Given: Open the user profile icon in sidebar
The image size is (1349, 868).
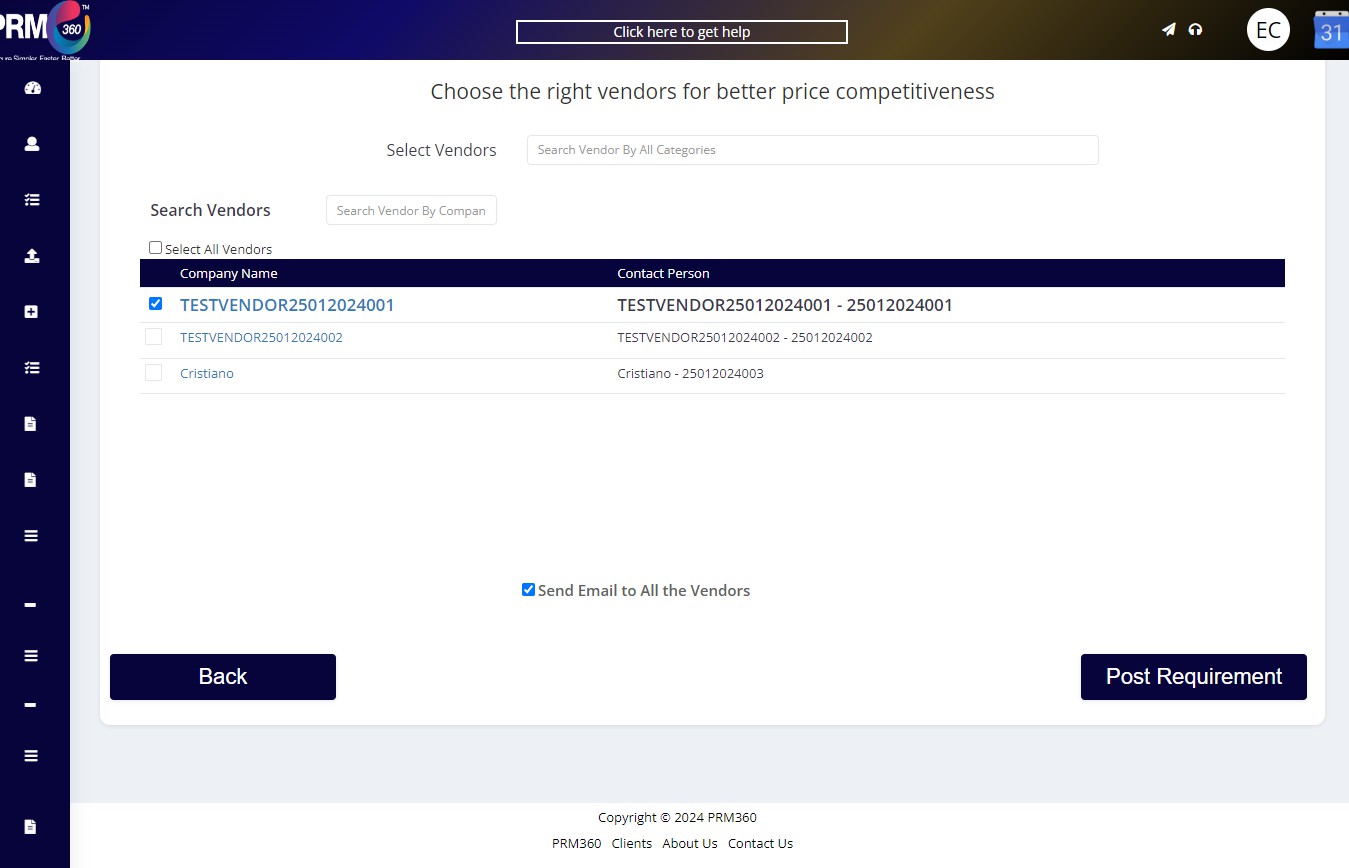Looking at the screenshot, I should click(x=32, y=144).
